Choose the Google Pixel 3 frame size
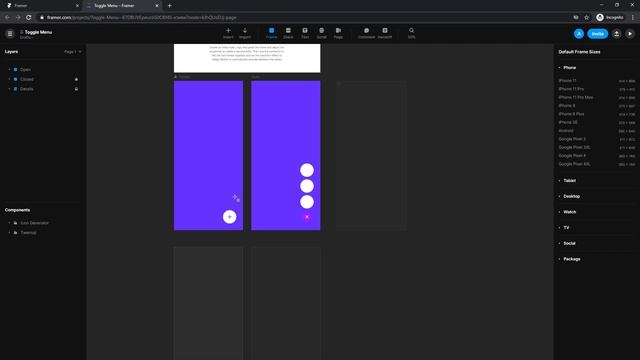 pos(597,139)
